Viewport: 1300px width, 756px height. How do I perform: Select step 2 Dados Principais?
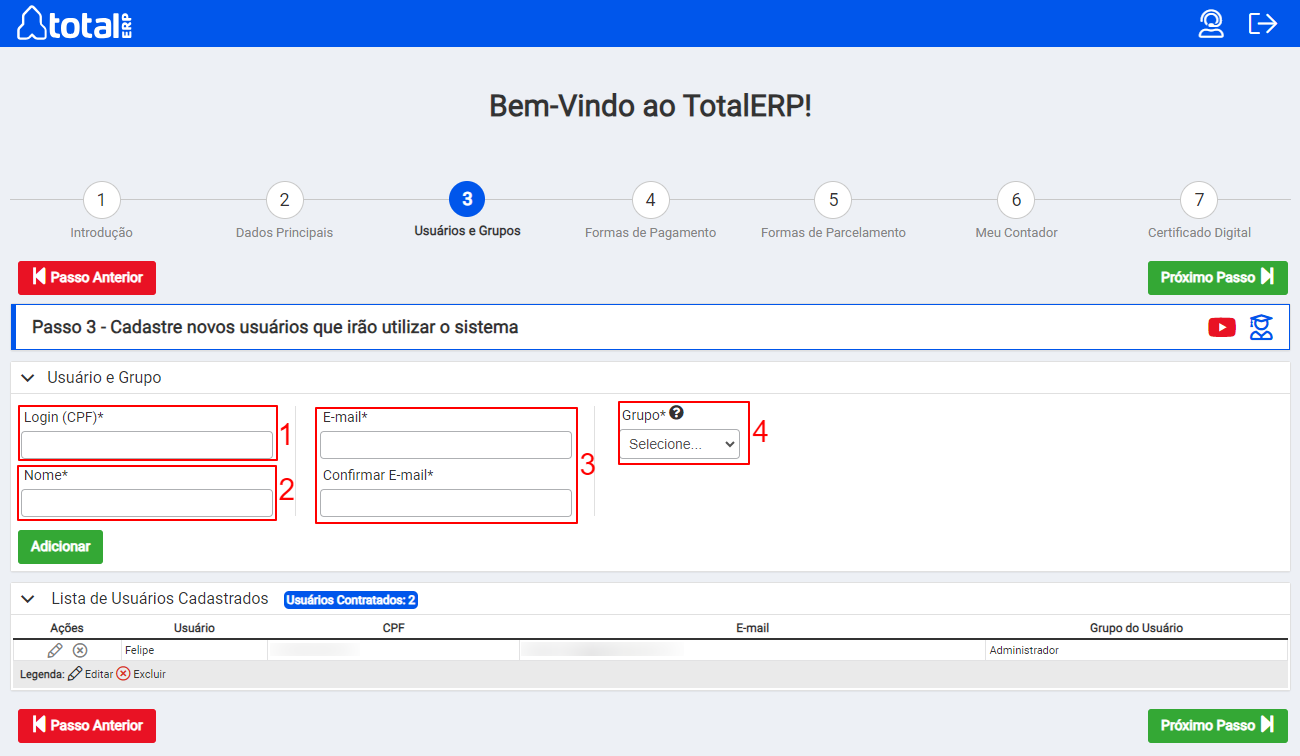tap(284, 200)
